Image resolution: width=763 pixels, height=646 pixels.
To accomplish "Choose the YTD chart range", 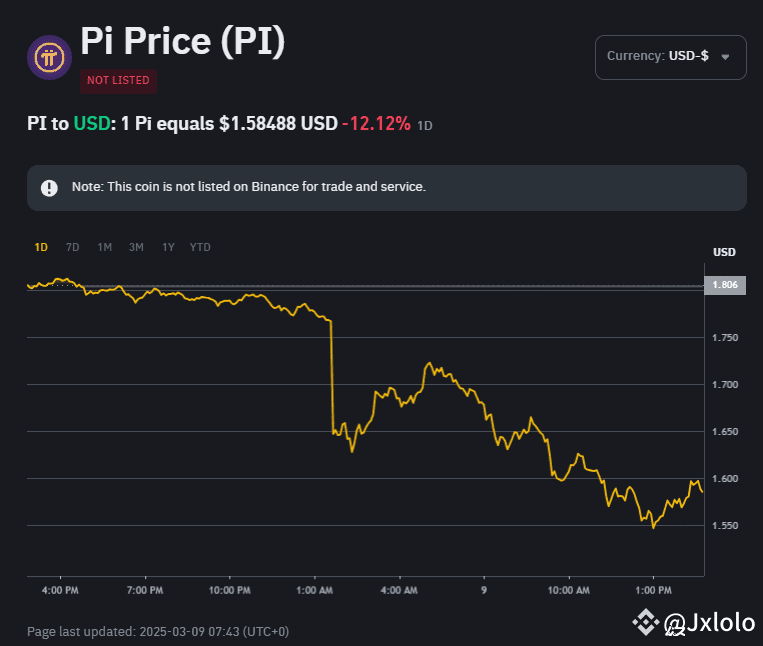I will (x=200, y=247).
